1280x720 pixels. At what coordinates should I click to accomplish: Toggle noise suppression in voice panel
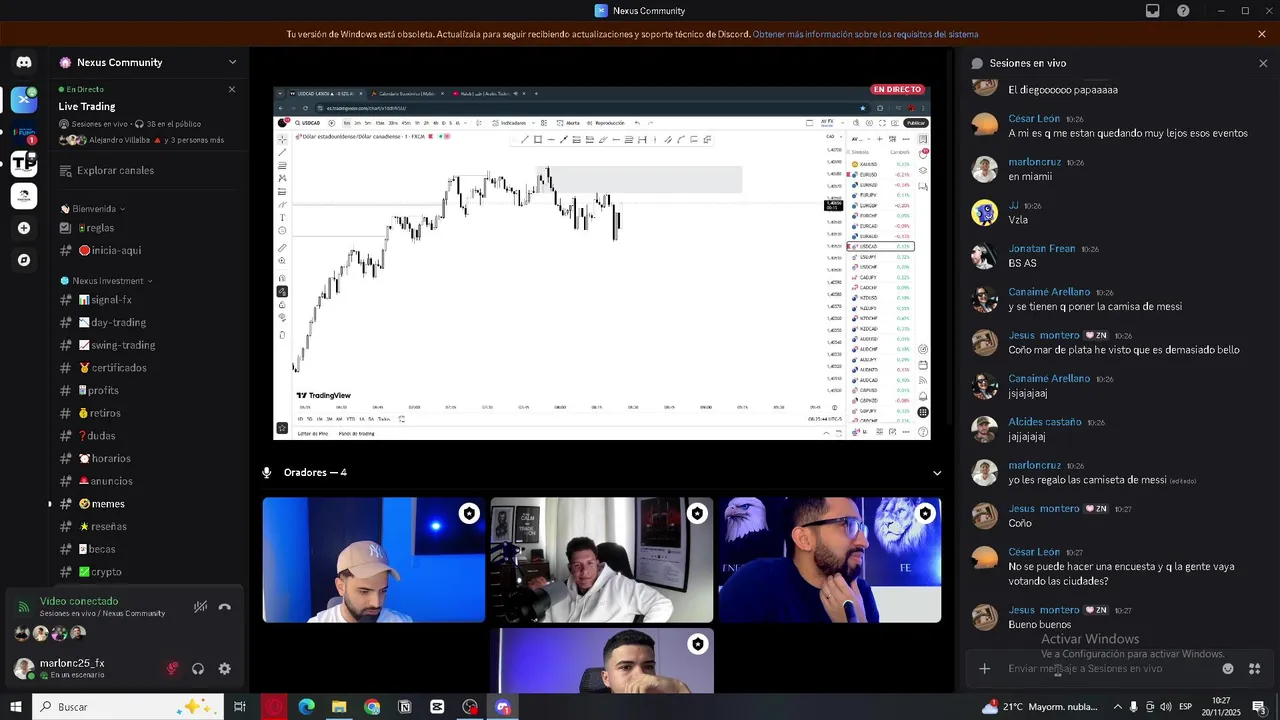200,606
